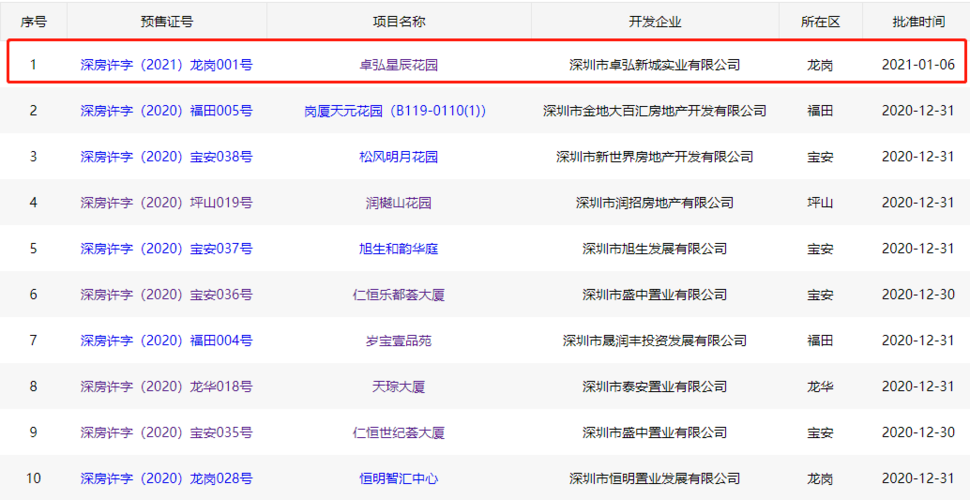Select 深圳市盛中置业有限公司 in the 仁恒世纪荟大厦 row
The width and height of the screenshot is (970, 500).
[x=655, y=433]
